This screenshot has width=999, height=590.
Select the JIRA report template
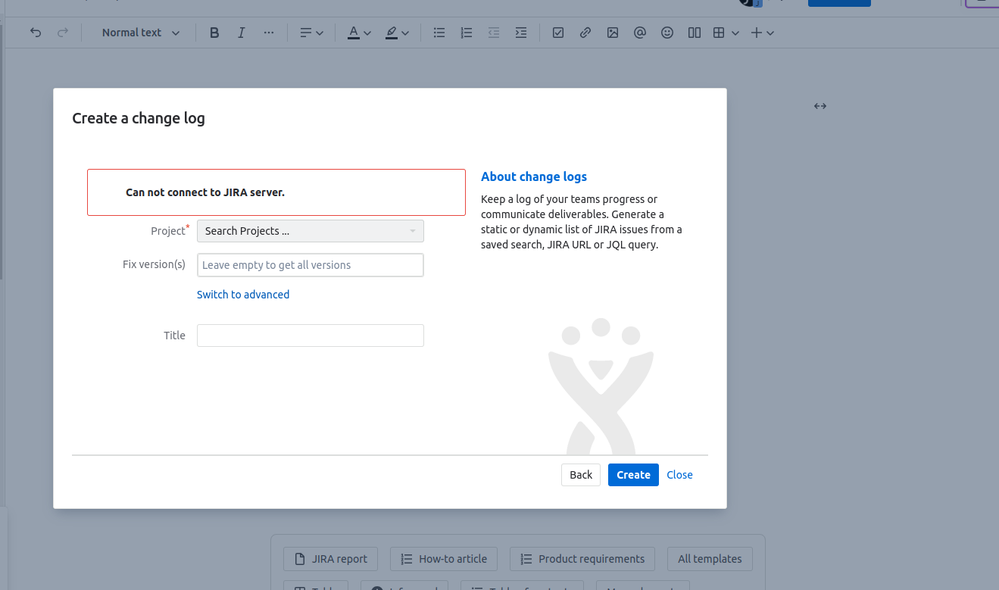(331, 559)
